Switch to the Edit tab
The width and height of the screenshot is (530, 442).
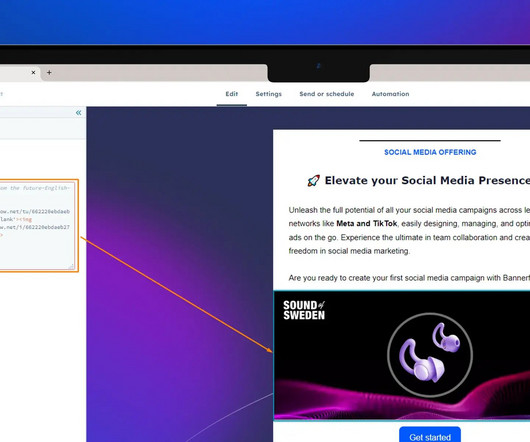tap(232, 94)
